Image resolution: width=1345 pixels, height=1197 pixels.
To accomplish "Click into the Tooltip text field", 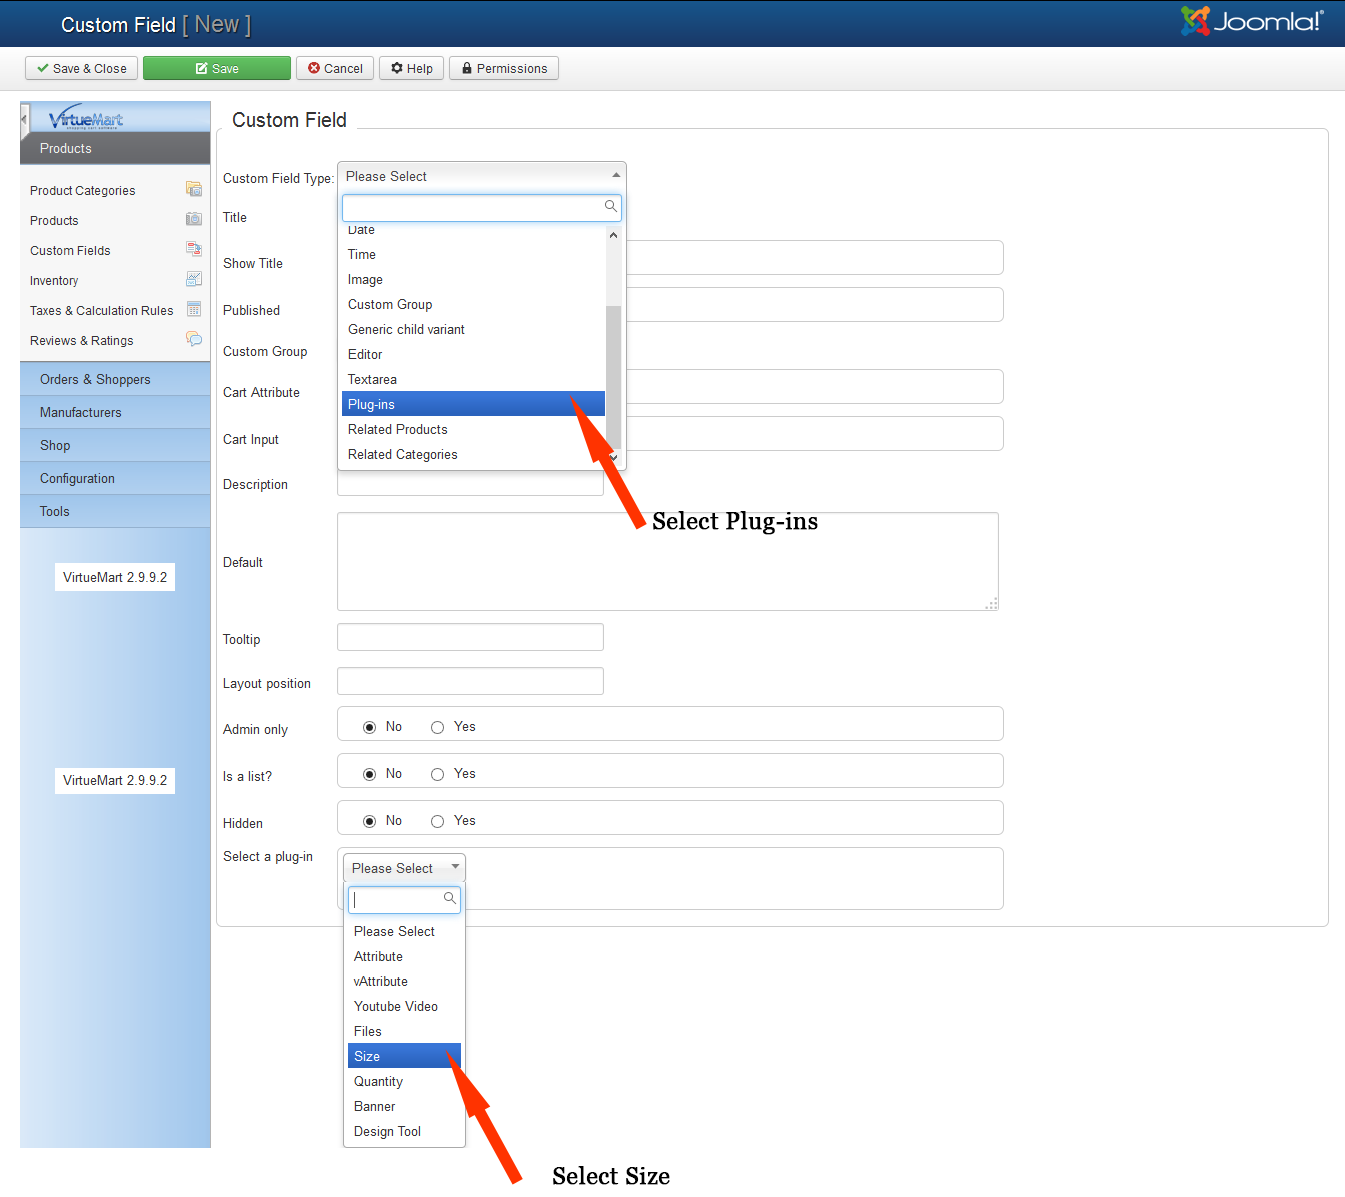I will 470,638.
